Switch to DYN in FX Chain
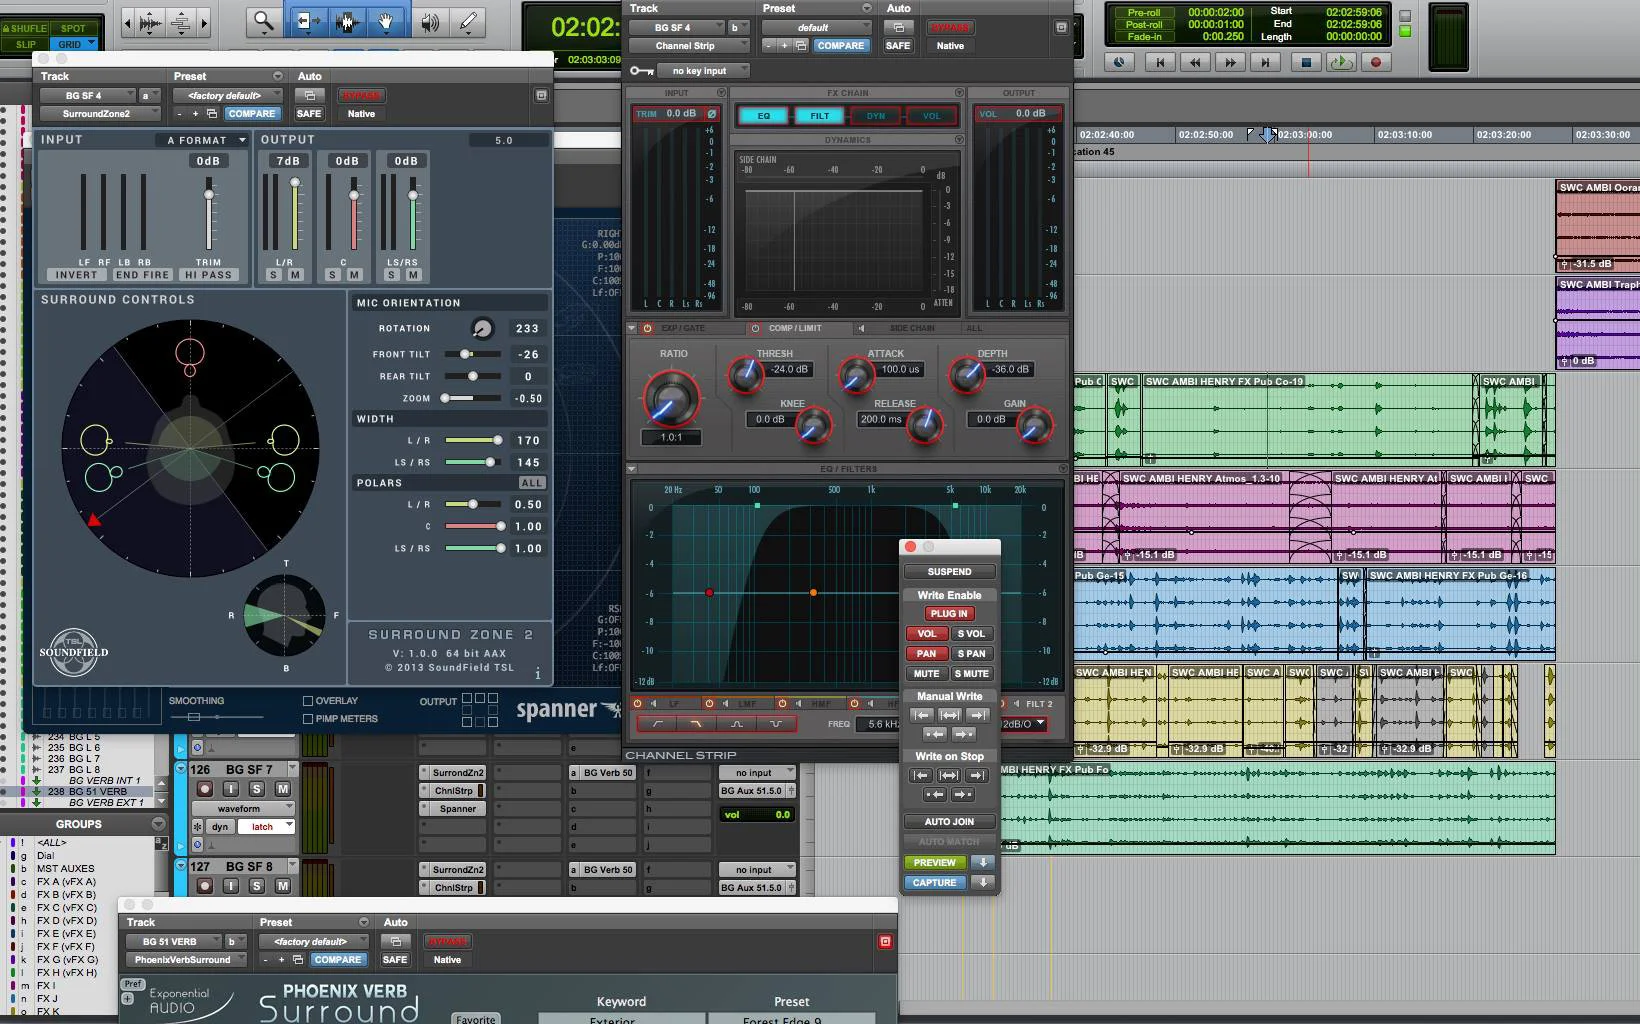The width and height of the screenshot is (1640, 1024). (876, 116)
